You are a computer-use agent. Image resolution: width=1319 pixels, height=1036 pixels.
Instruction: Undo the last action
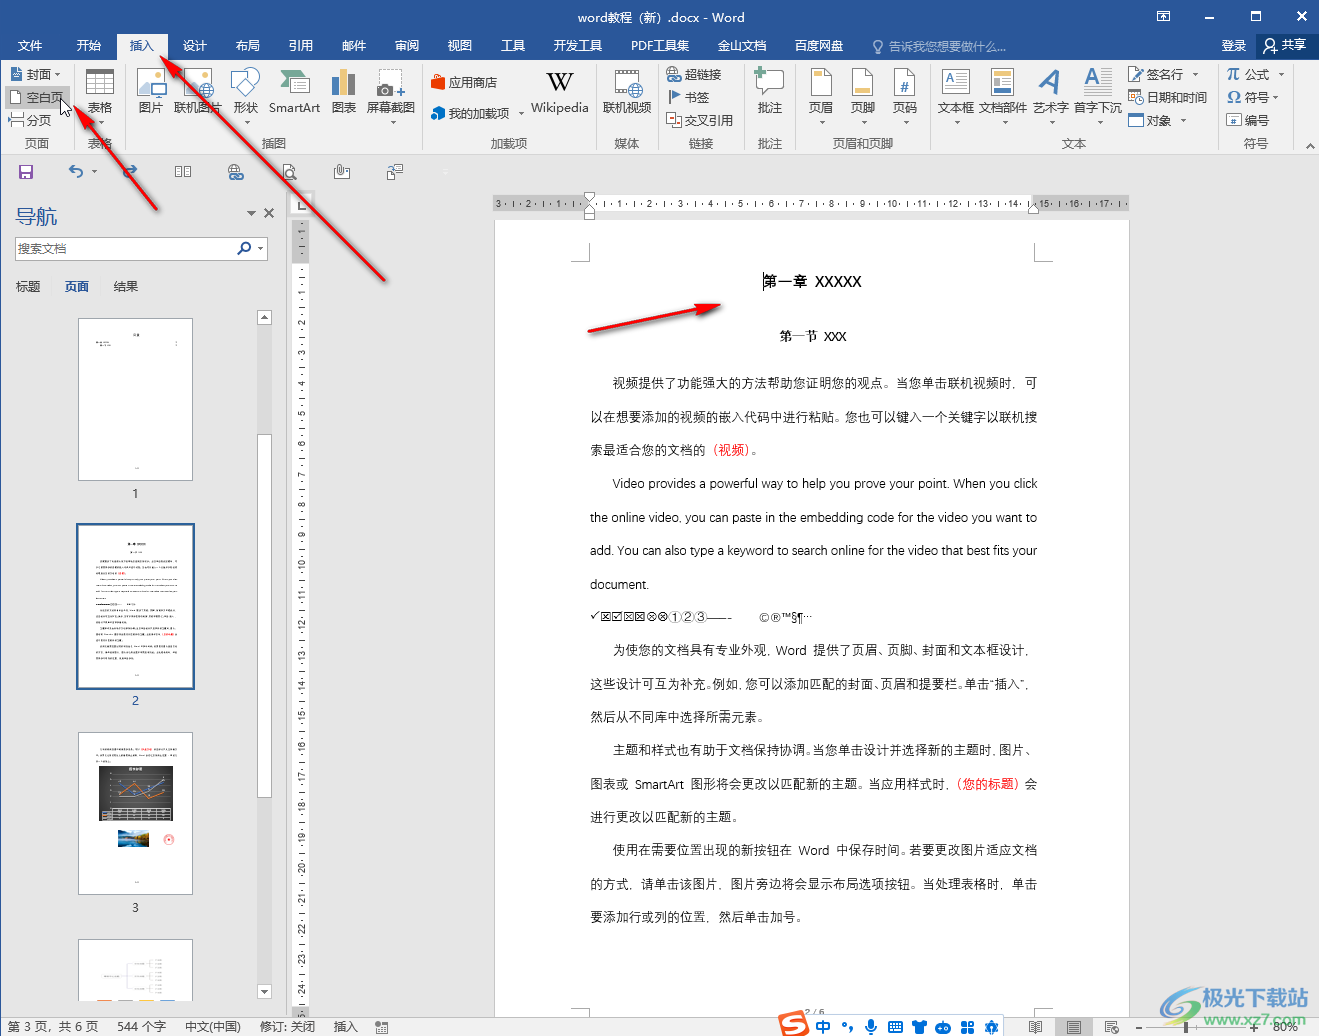coord(76,171)
